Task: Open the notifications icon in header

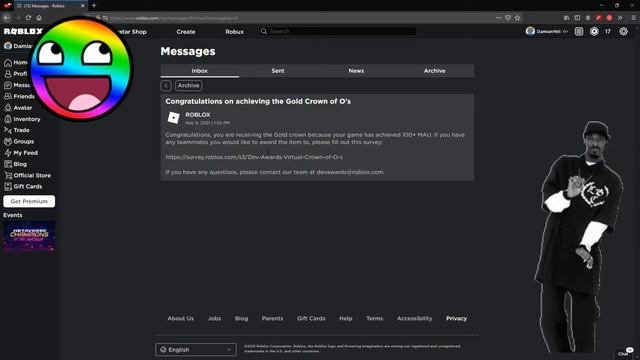Action: click(x=579, y=31)
